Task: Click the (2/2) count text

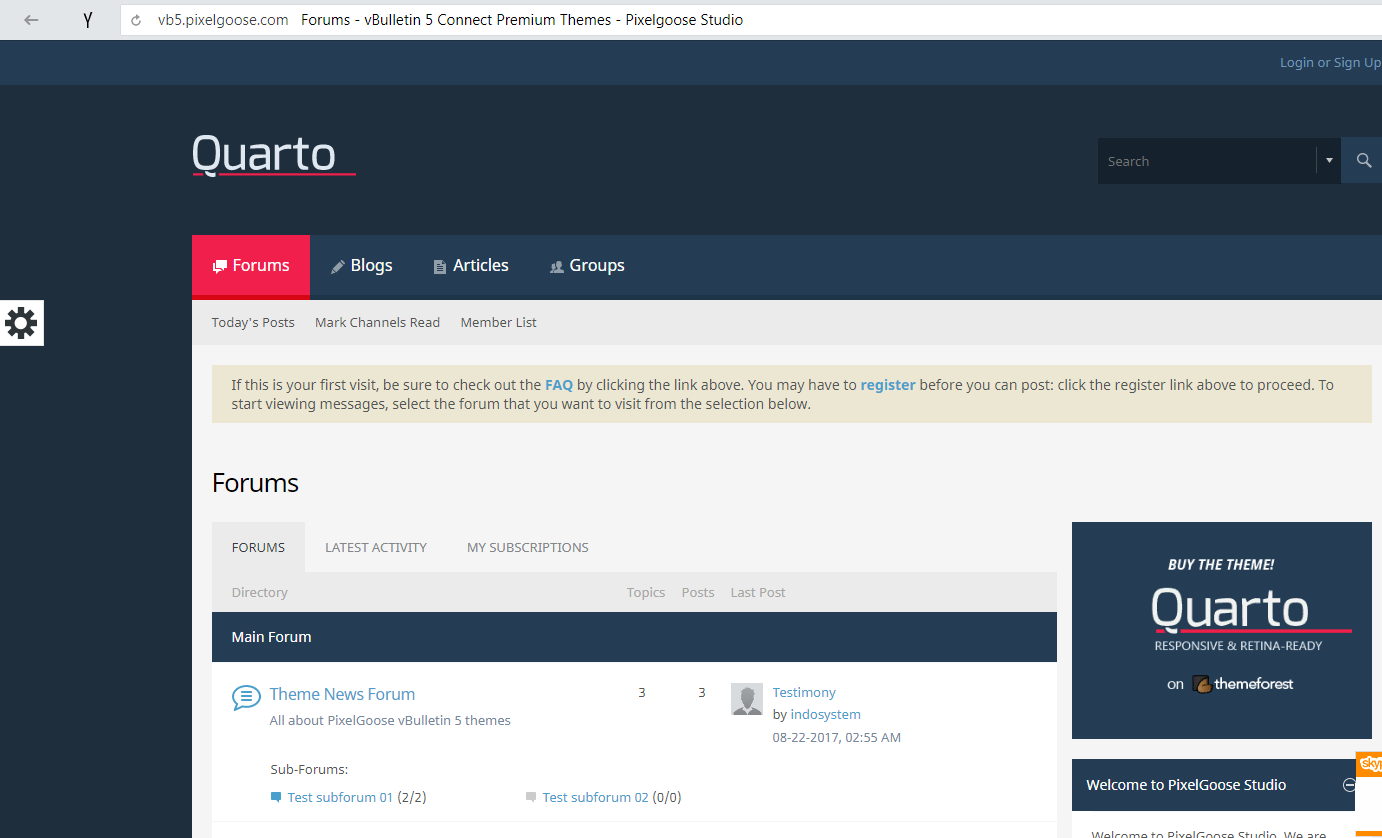Action: 412,797
